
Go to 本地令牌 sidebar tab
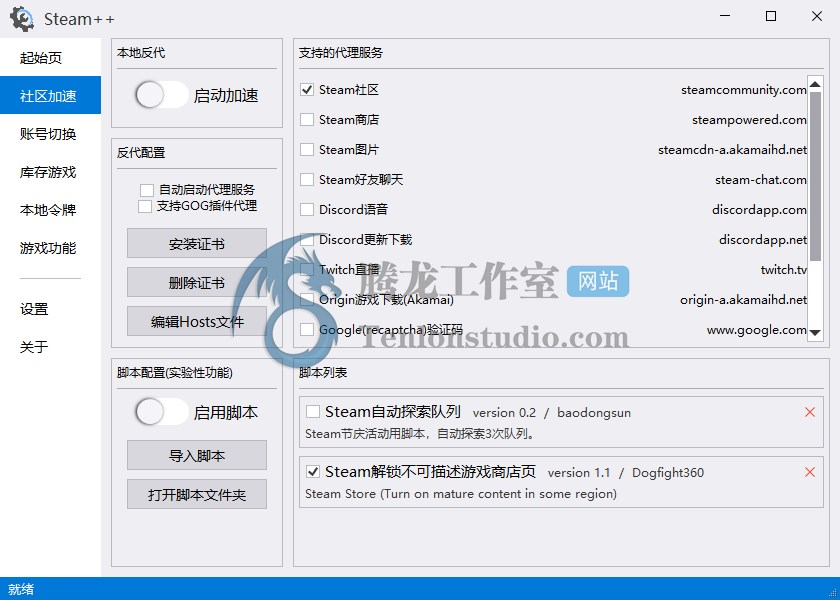coord(50,209)
